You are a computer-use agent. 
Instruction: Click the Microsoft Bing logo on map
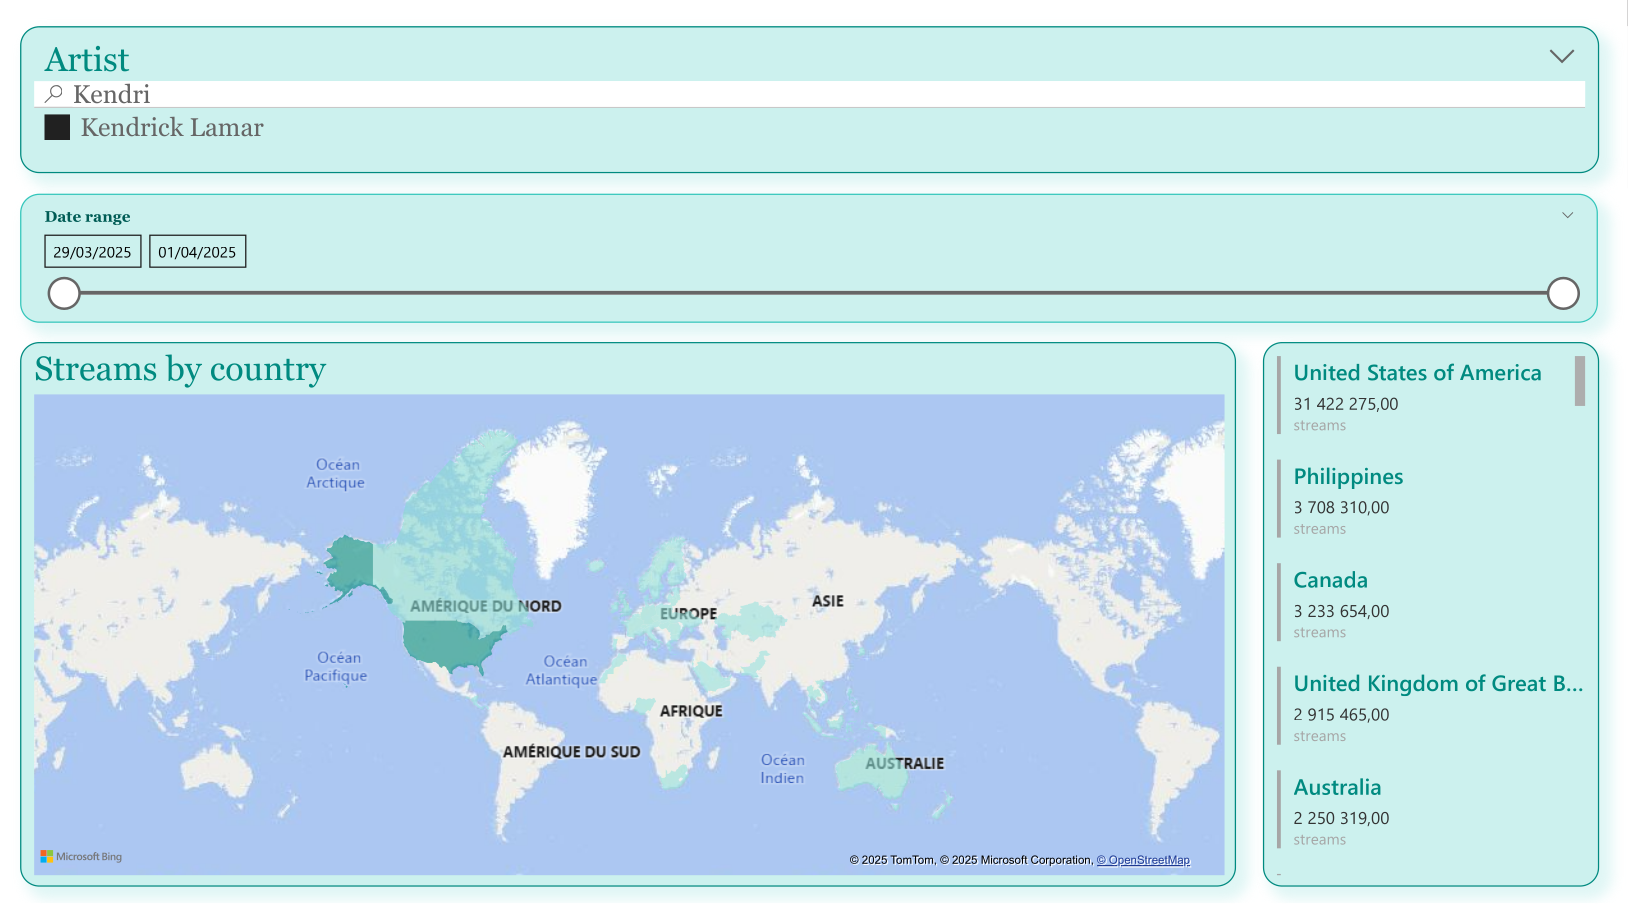(81, 857)
